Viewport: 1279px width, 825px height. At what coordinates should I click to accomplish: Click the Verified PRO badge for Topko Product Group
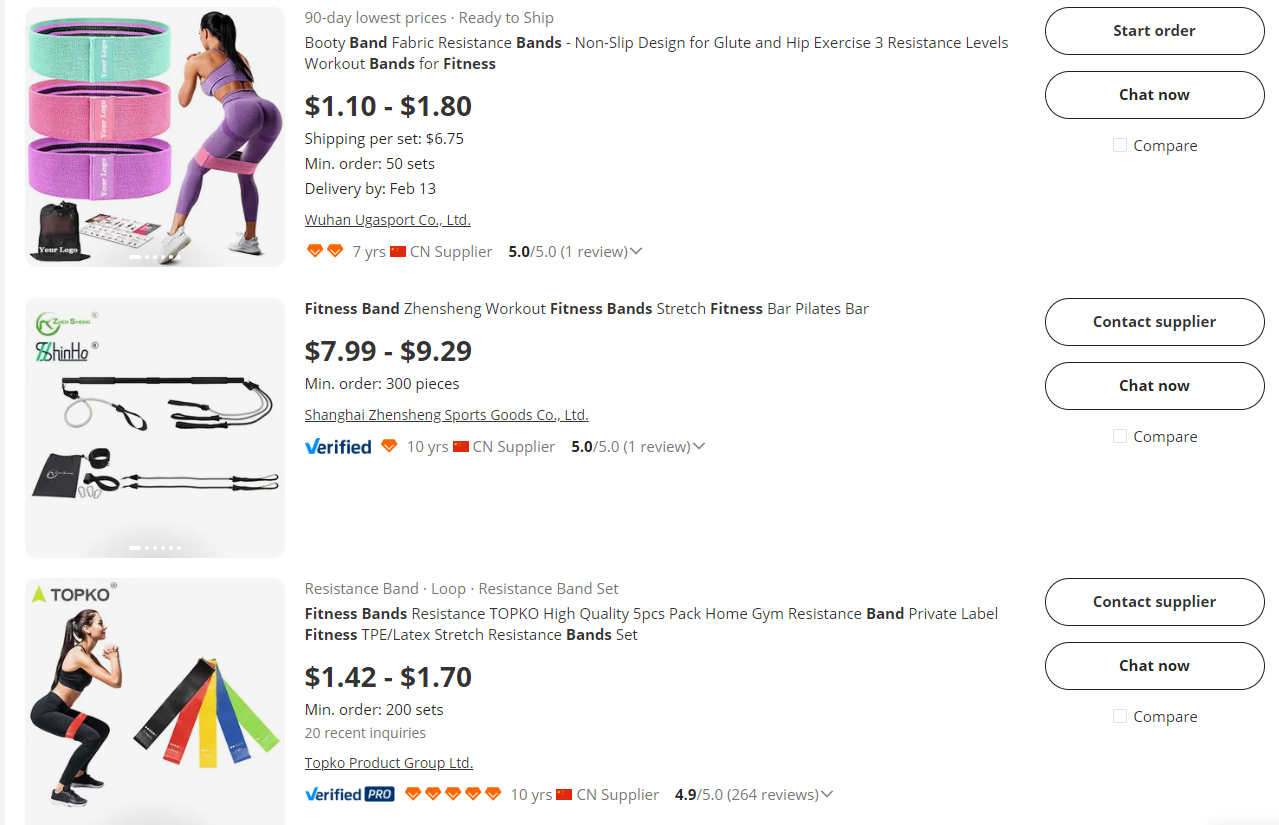pyautogui.click(x=349, y=793)
